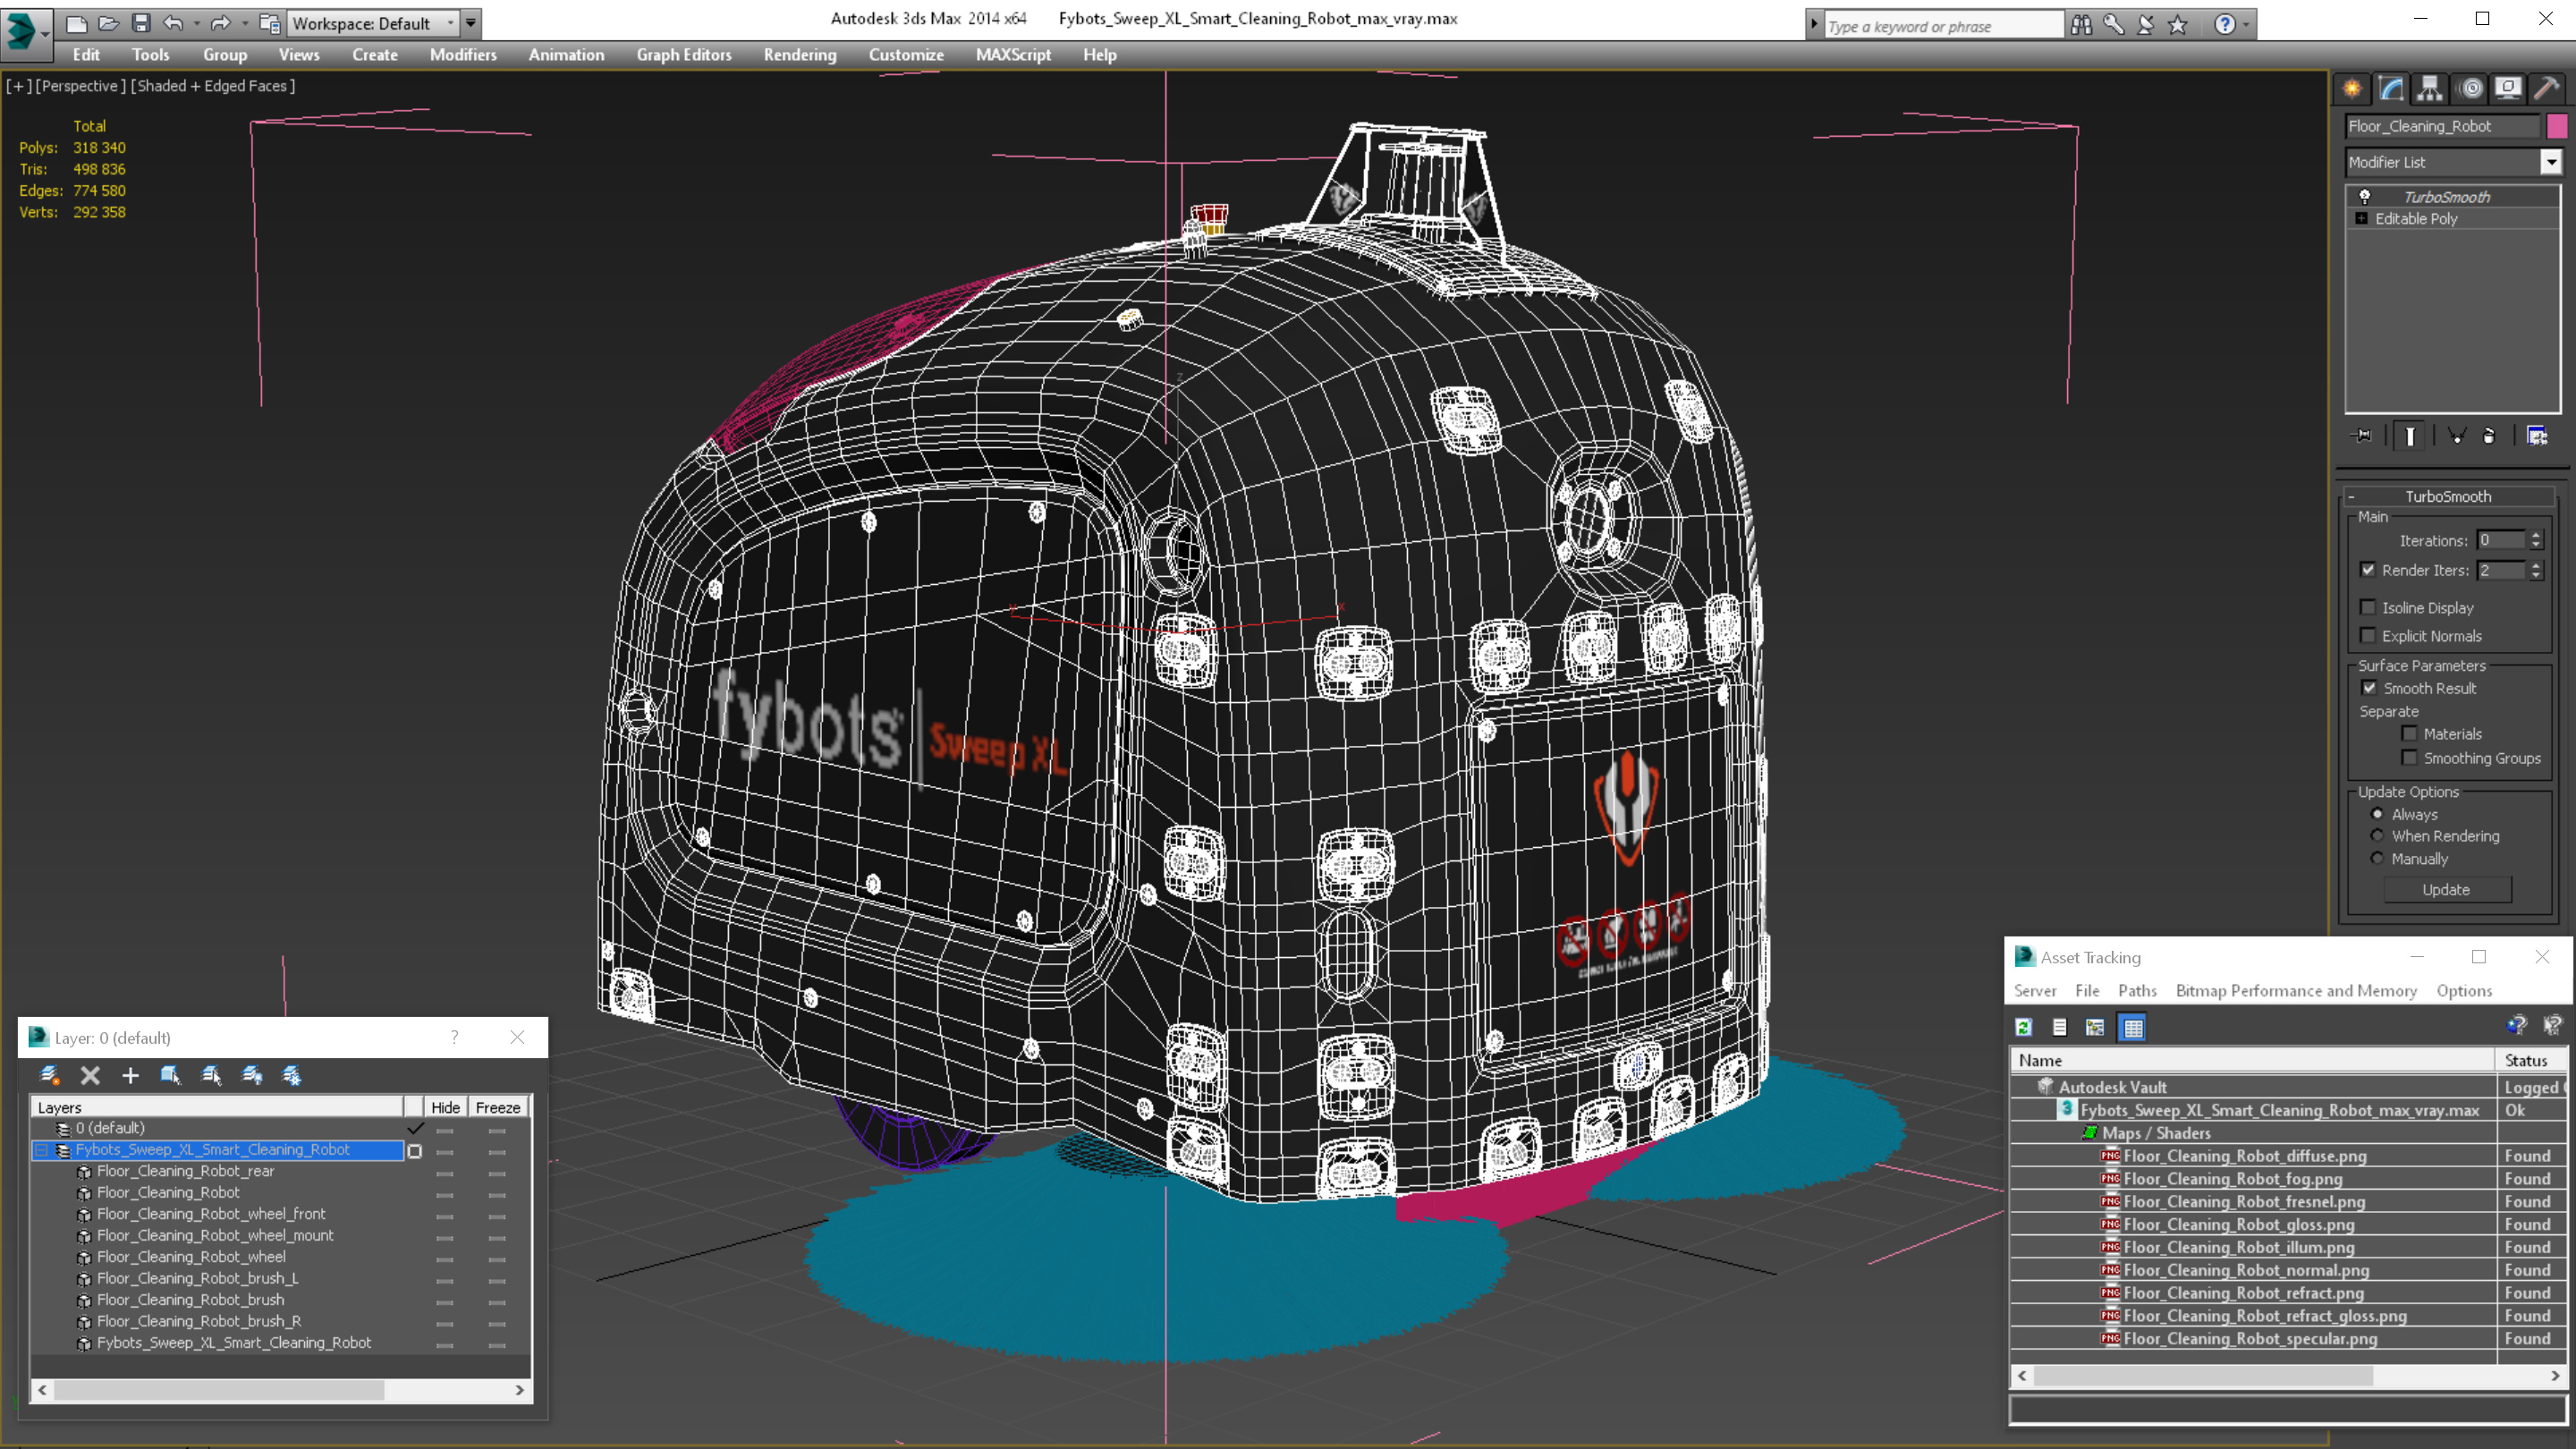Screen dimensions: 2576x1449
Task: Click the Perspective viewport label
Action: [80, 86]
